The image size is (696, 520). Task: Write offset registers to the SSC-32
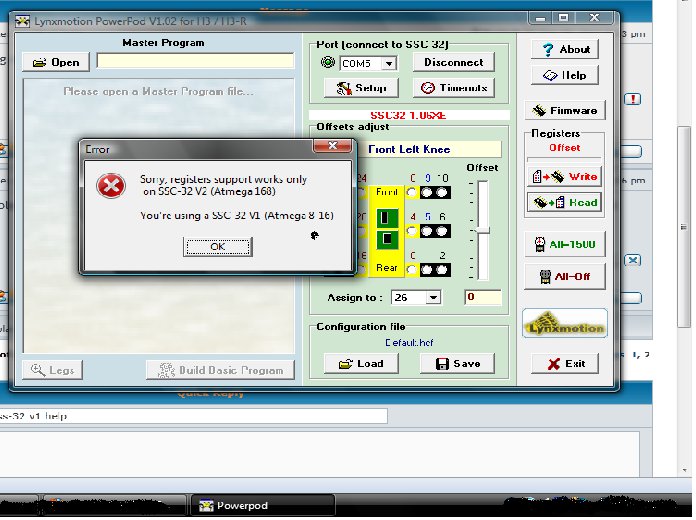click(565, 176)
